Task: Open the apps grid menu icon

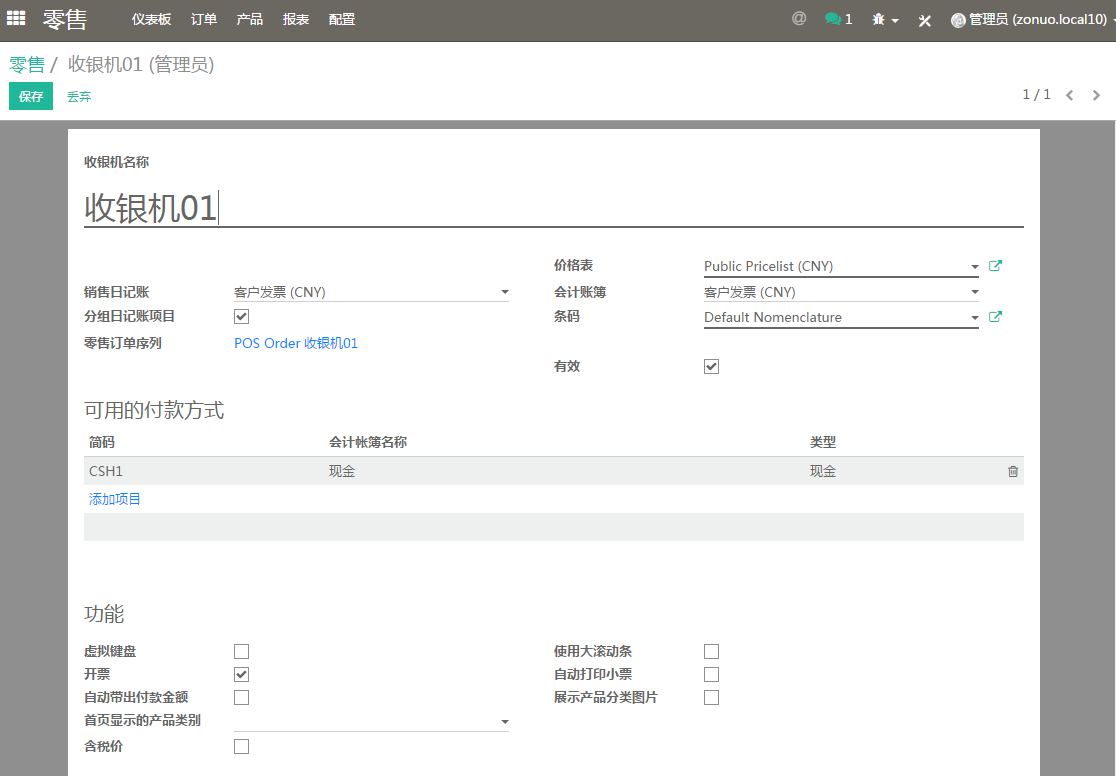Action: pyautogui.click(x=16, y=19)
